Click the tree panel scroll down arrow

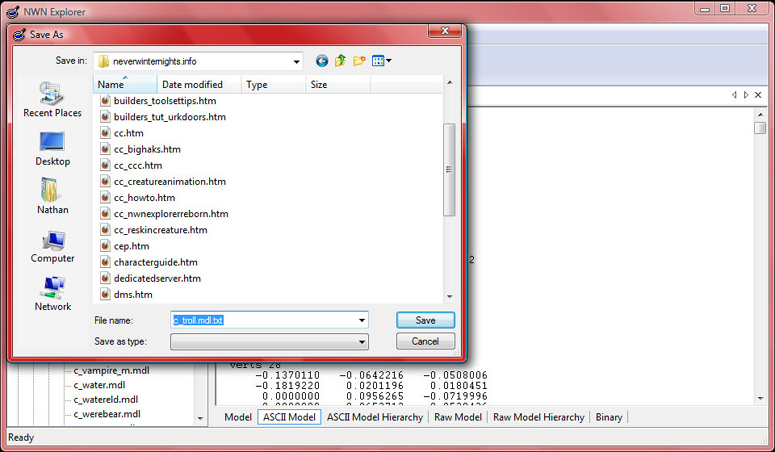pyautogui.click(x=200, y=418)
